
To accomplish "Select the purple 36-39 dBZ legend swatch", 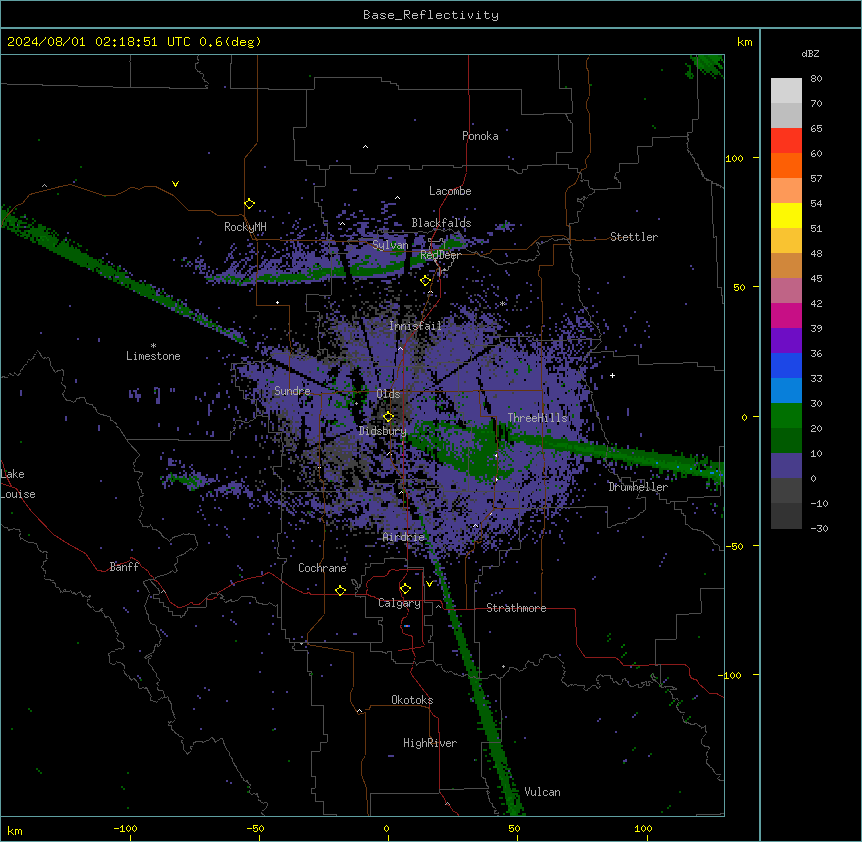I will click(x=786, y=341).
